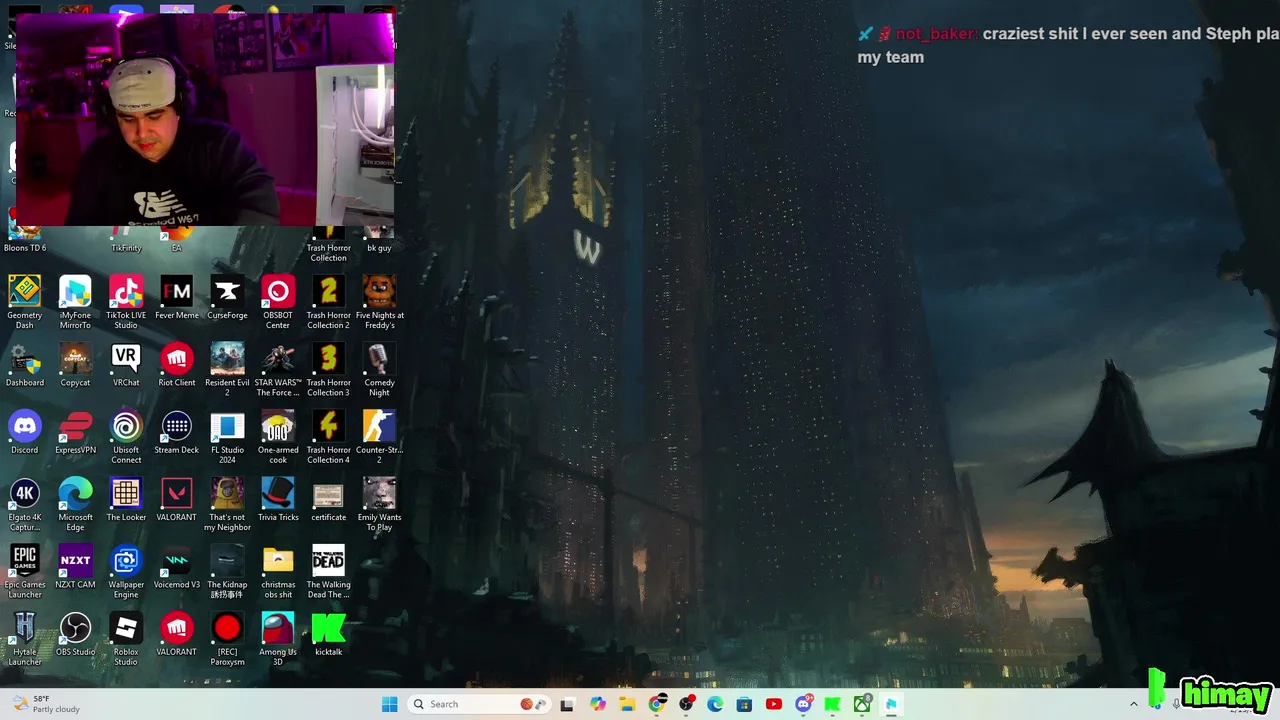Open the OBSBOT Center shortcut
The width and height of the screenshot is (1280, 720).
pyautogui.click(x=278, y=302)
